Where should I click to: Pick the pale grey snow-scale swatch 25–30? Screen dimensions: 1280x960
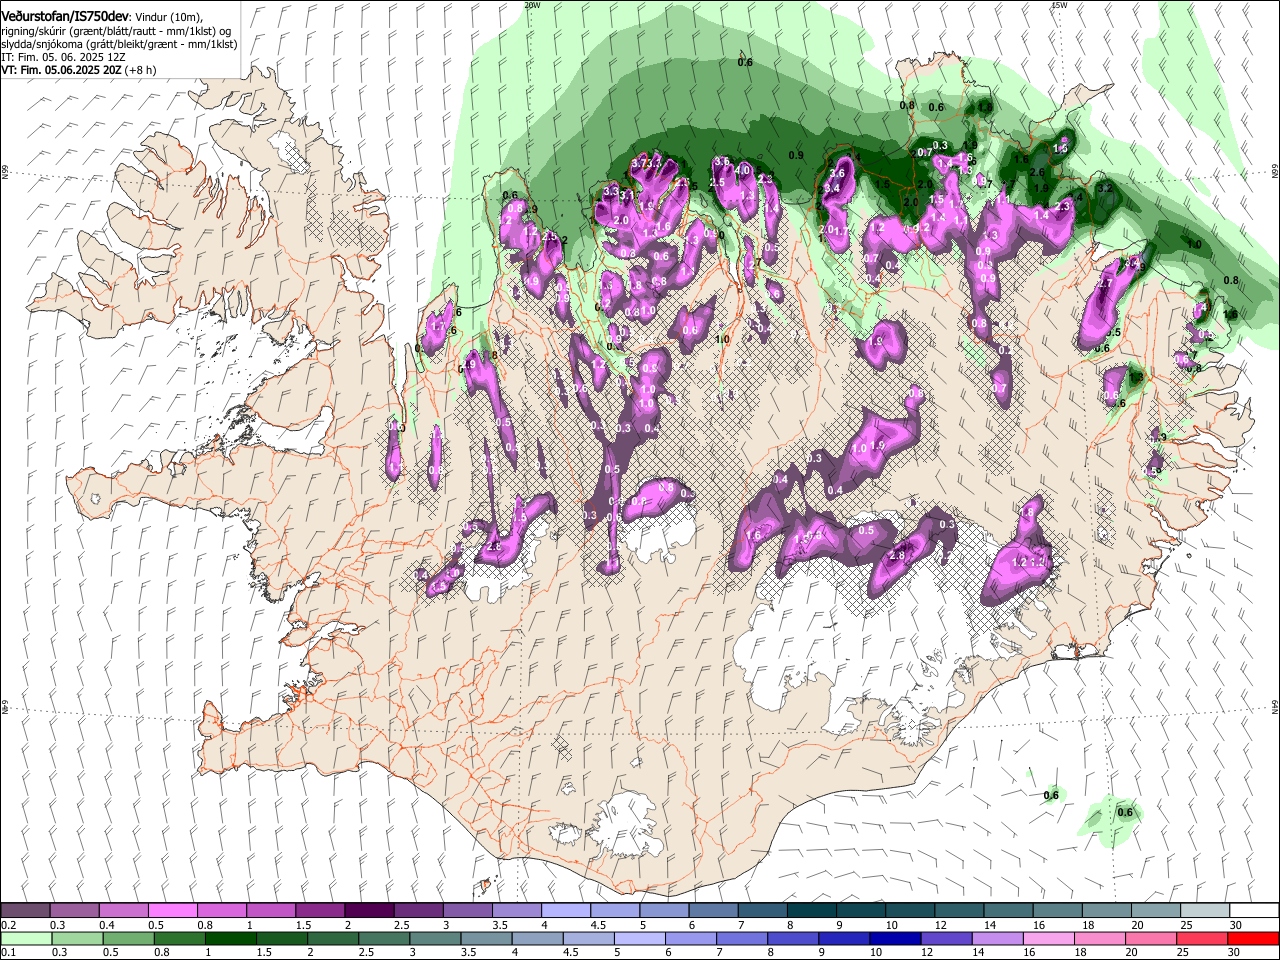pos(1204,910)
